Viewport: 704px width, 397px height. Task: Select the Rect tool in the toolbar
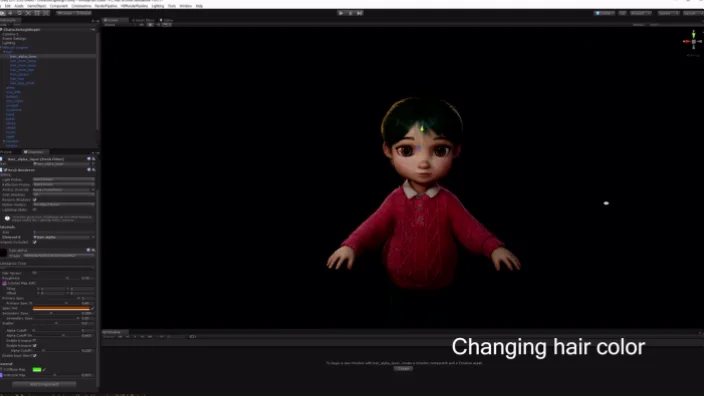click(37, 13)
